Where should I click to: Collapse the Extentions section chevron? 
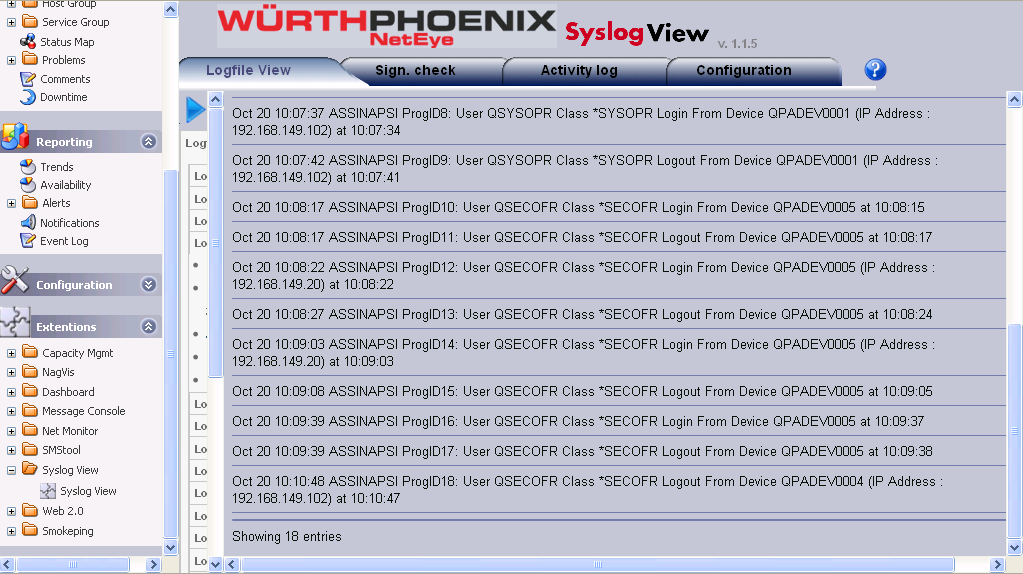(x=149, y=326)
